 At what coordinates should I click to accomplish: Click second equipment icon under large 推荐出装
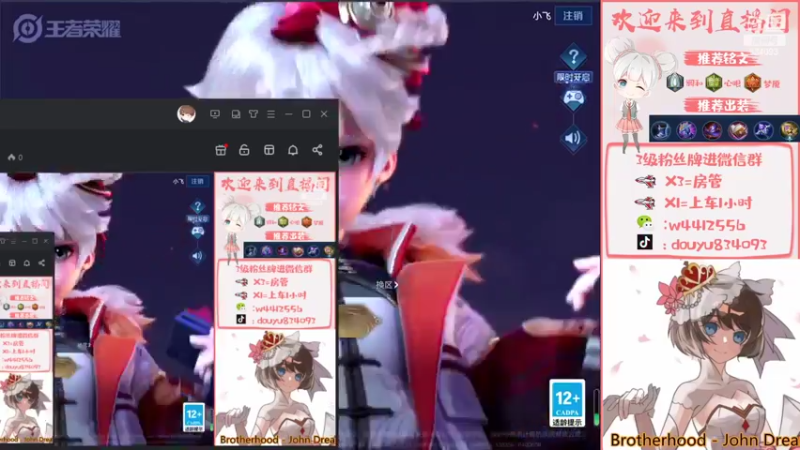click(686, 130)
